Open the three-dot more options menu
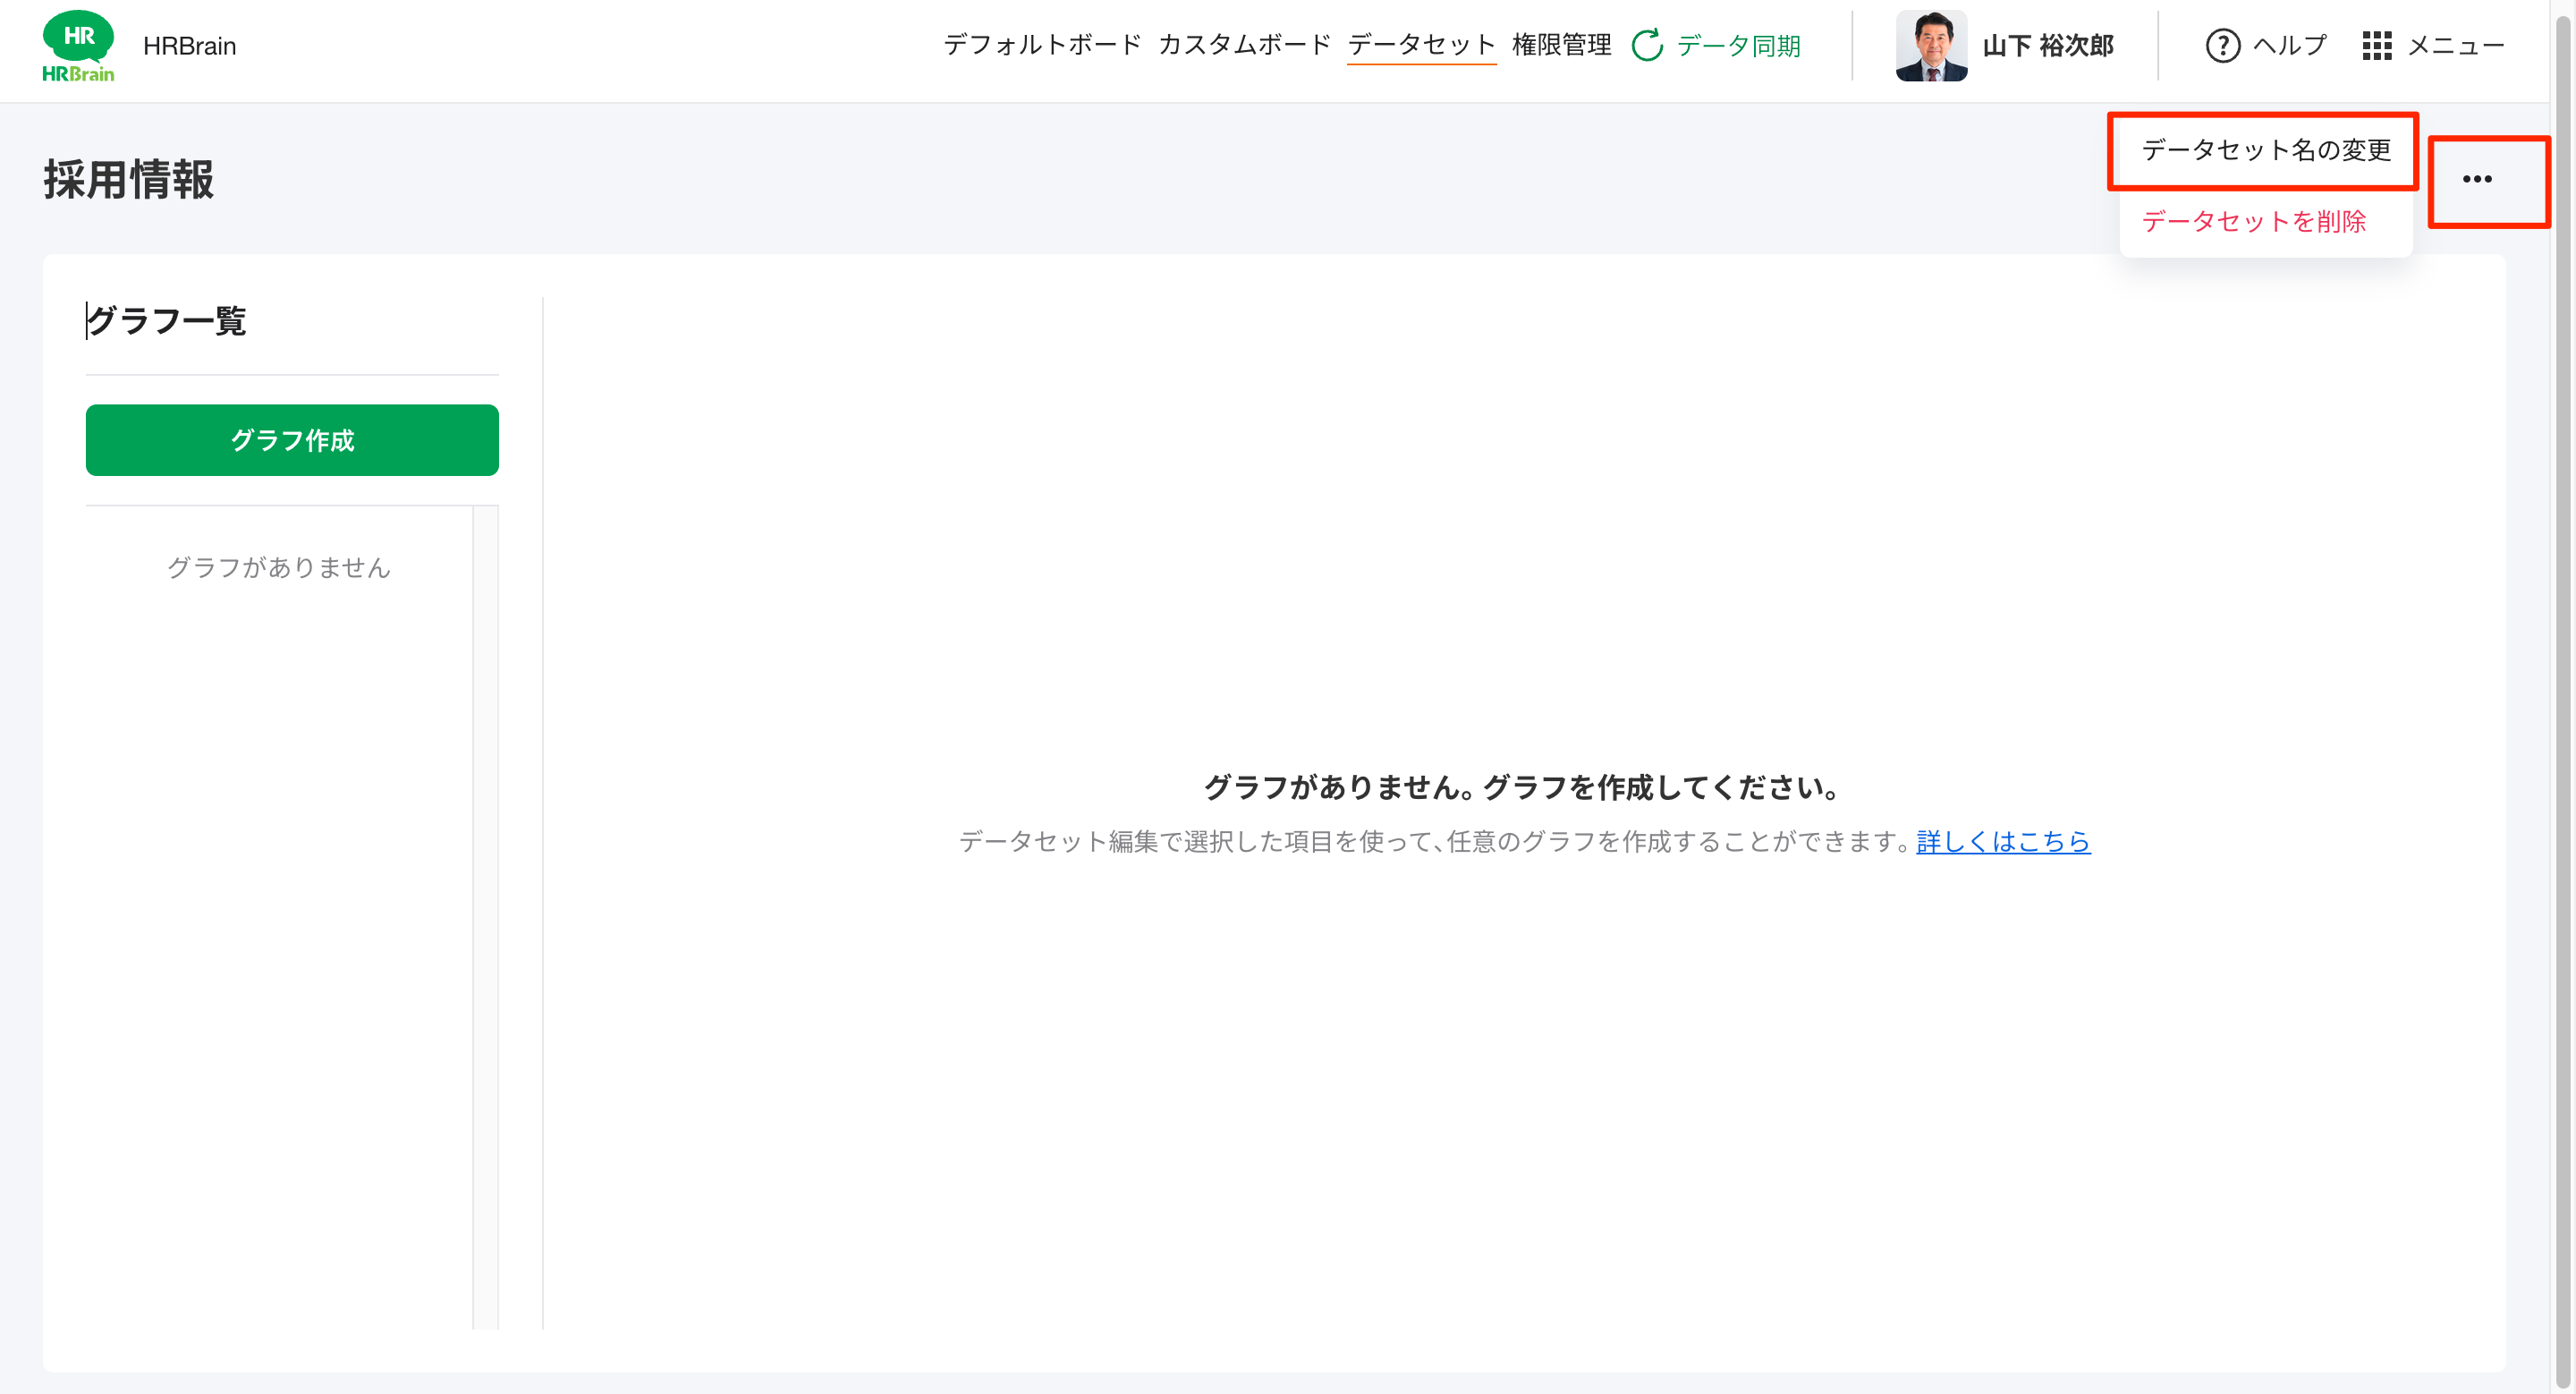The width and height of the screenshot is (2576, 1394). tap(2478, 178)
